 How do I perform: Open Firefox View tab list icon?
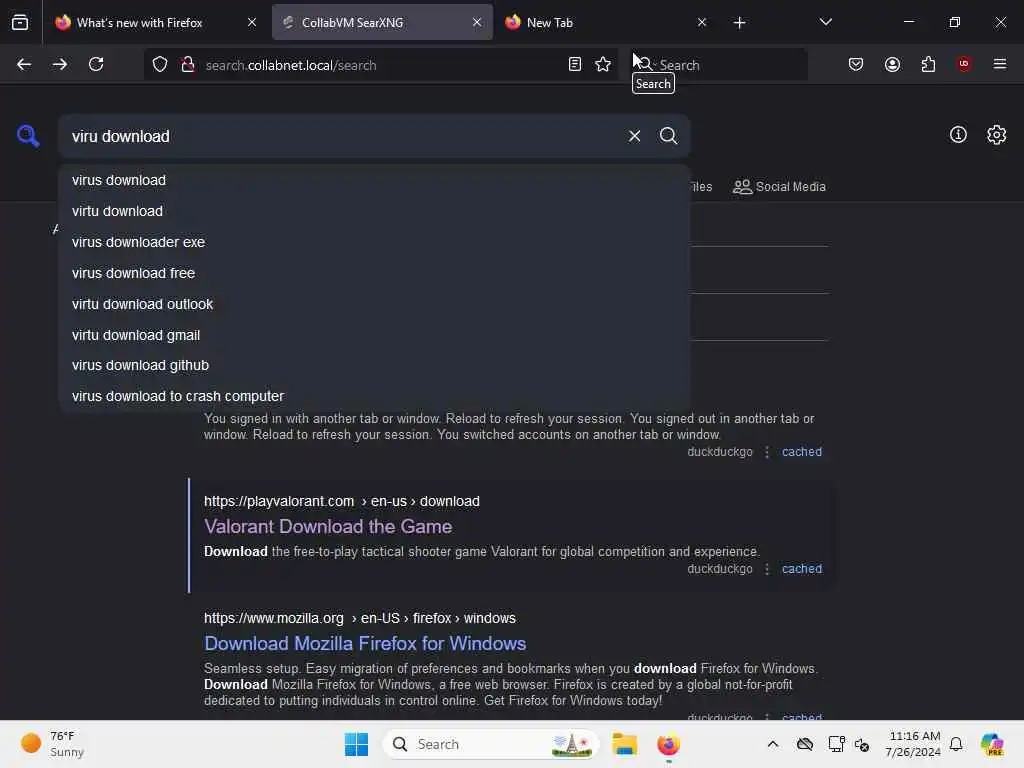(20, 22)
